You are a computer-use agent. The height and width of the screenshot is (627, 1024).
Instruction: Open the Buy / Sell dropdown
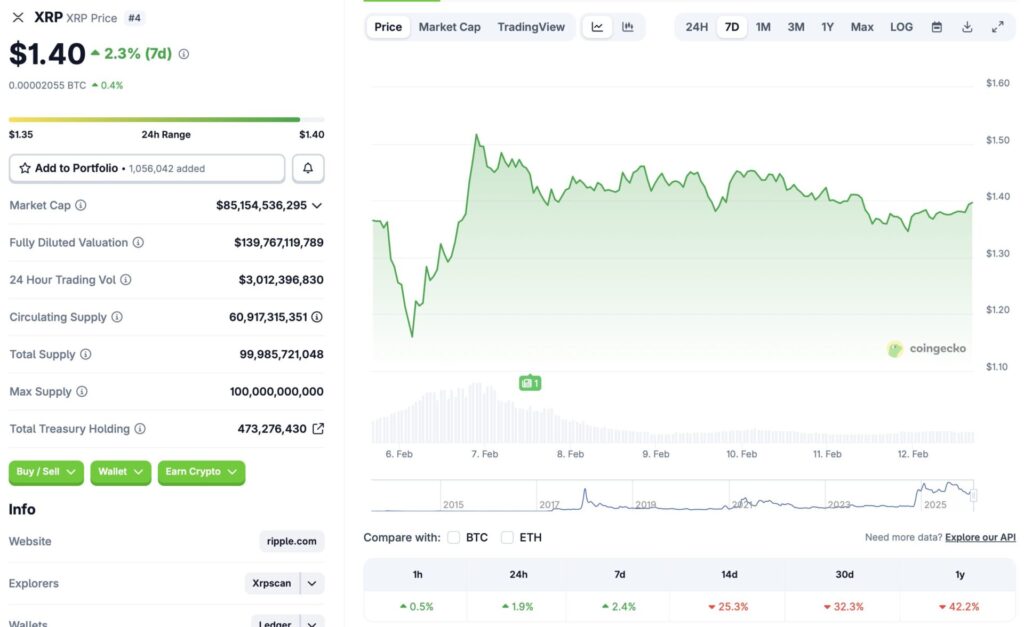(x=45, y=472)
